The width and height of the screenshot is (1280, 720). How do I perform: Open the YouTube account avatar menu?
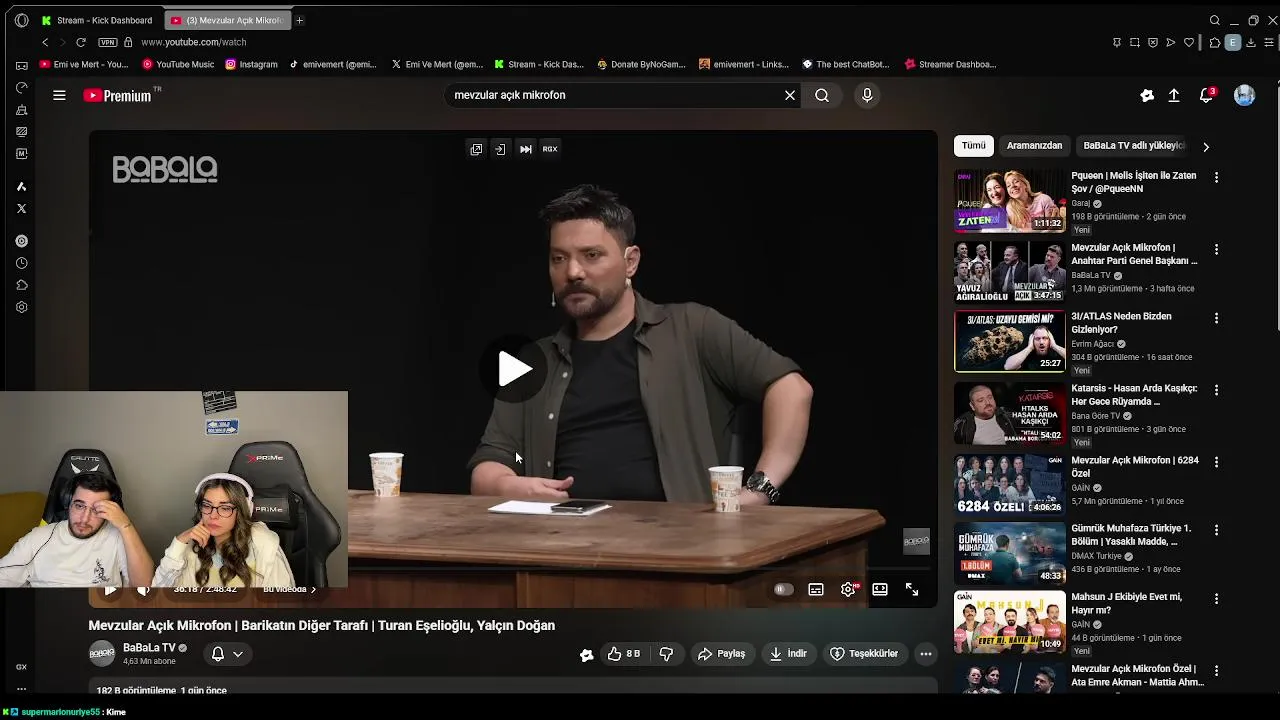tap(1244, 95)
